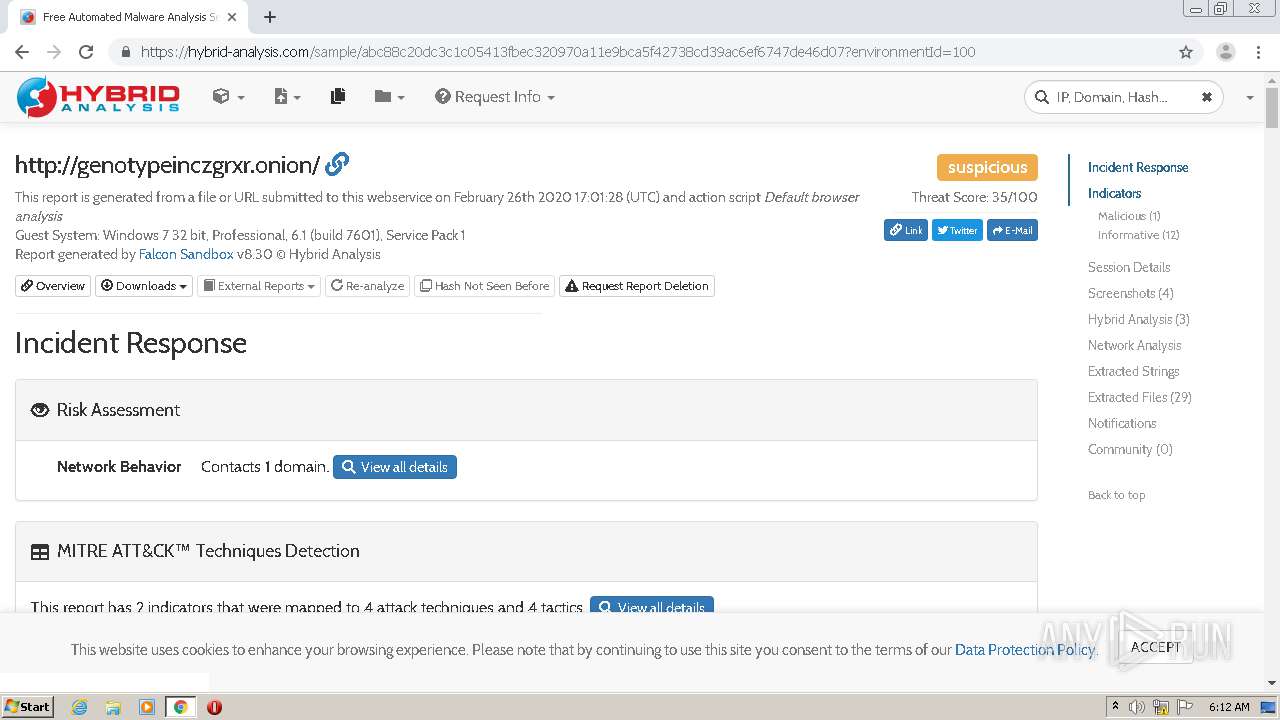The height and width of the screenshot is (720, 1280).
Task: Open the red security icon in taskbar
Action: (214, 707)
